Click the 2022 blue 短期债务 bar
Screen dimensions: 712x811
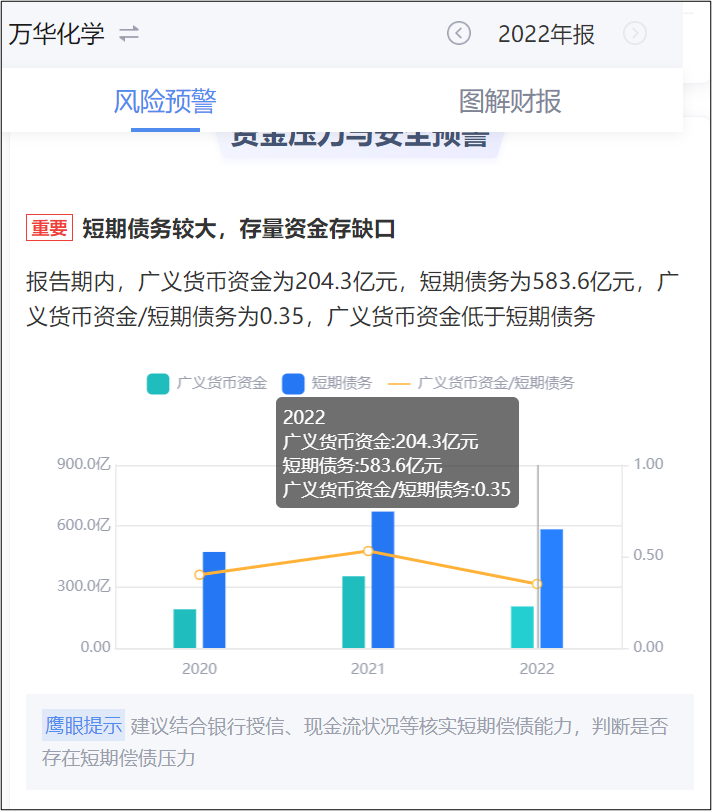[552, 589]
